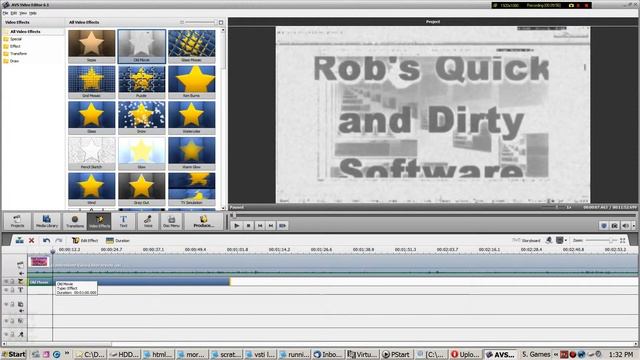The image size is (640, 360).
Task: Toggle eye on voice microphone track
Action: pyautogui.click(x=6, y=334)
